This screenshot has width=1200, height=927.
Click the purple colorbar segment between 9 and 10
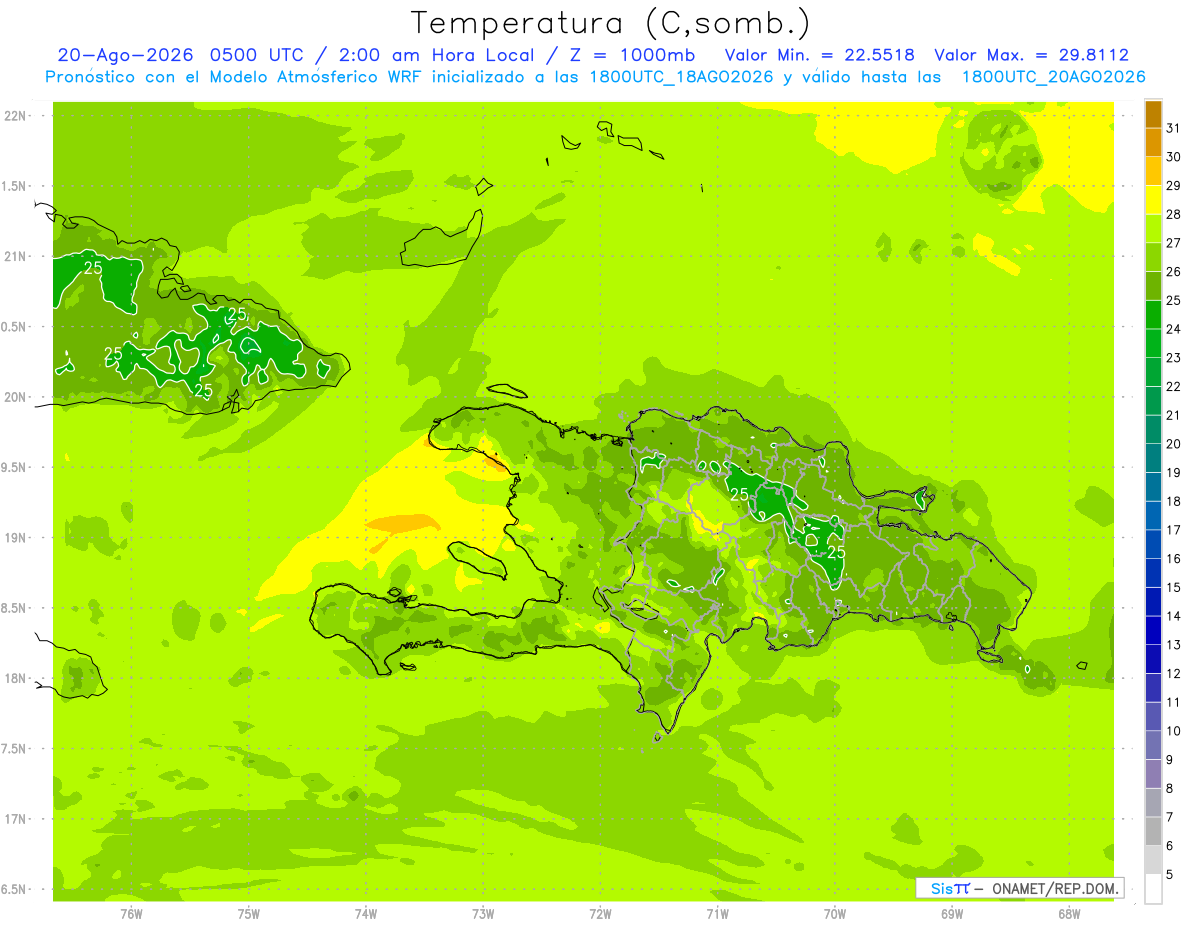click(x=1153, y=746)
